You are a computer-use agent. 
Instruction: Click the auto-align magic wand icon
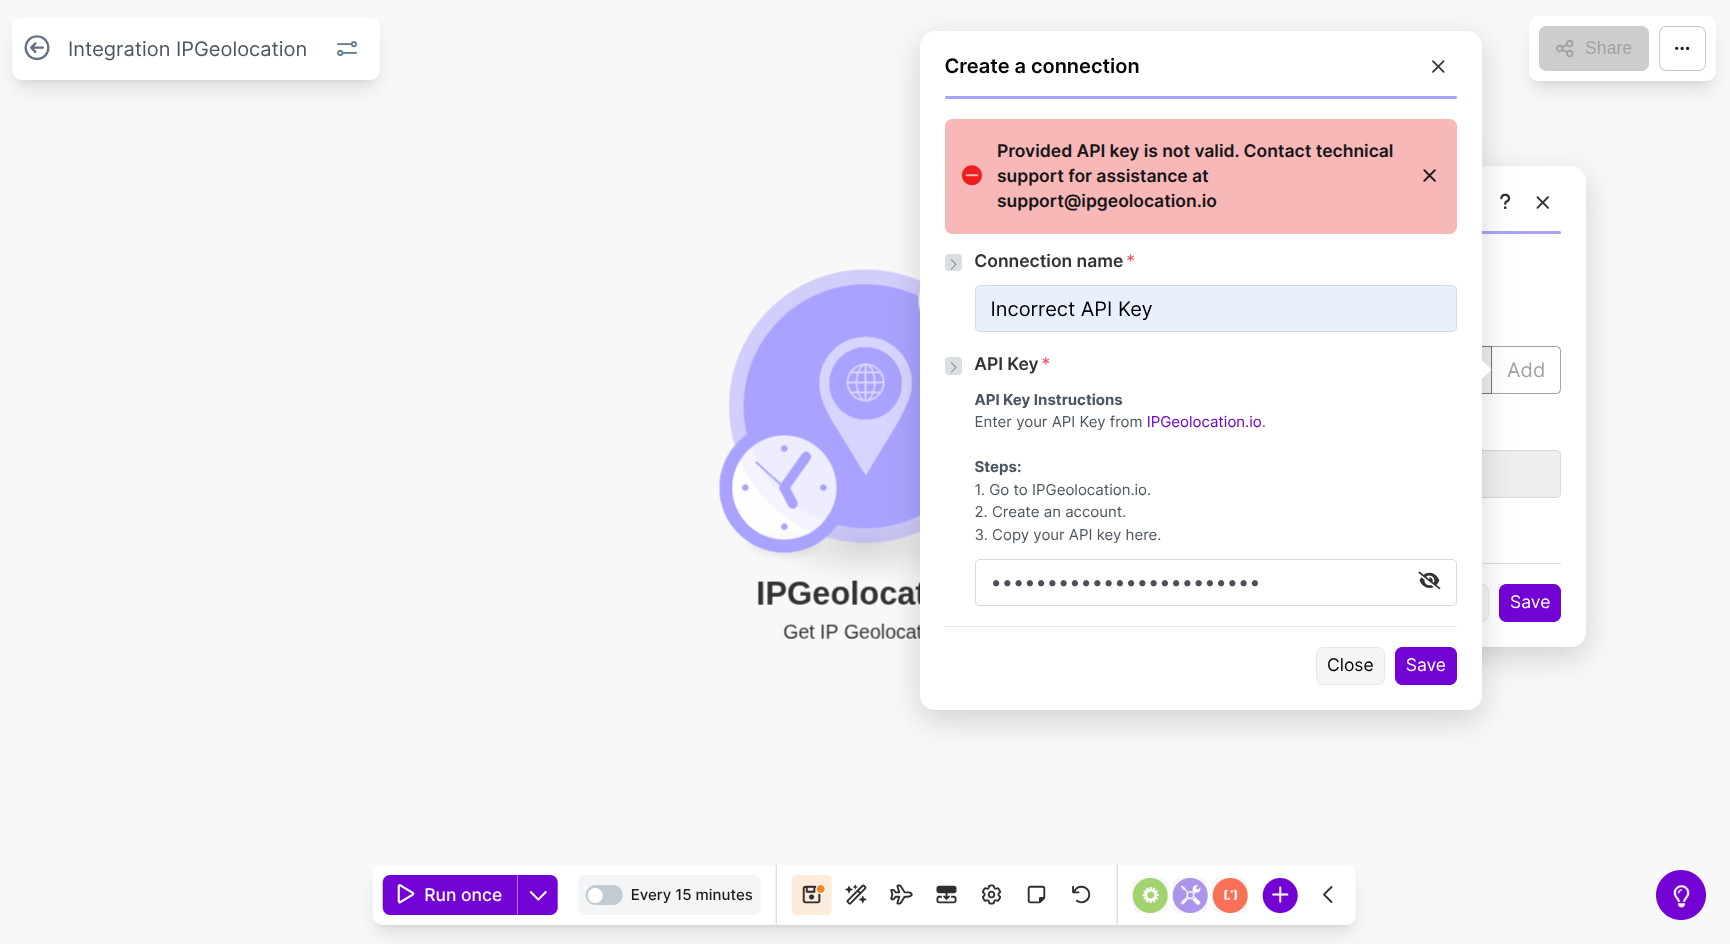(856, 895)
